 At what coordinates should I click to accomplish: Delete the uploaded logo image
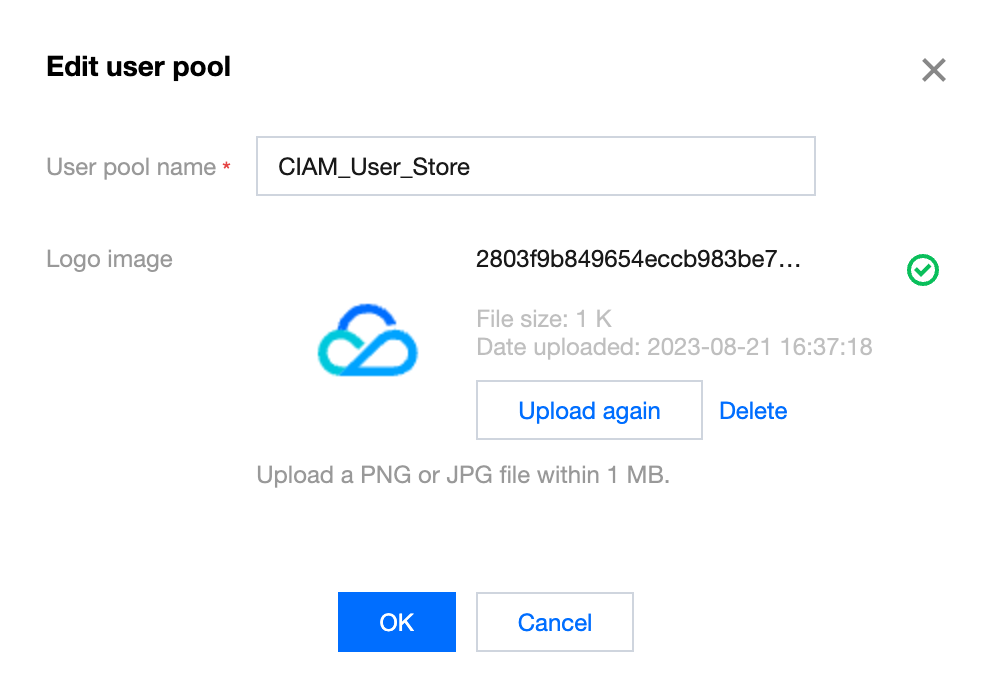tap(753, 411)
